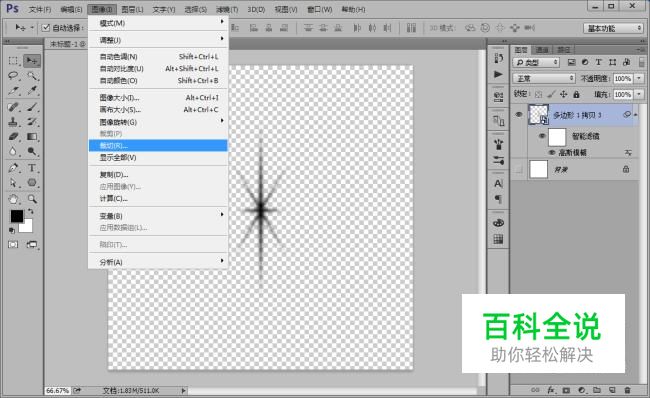Reset to default black and white colors
This screenshot has height=398, width=650.
(12, 230)
